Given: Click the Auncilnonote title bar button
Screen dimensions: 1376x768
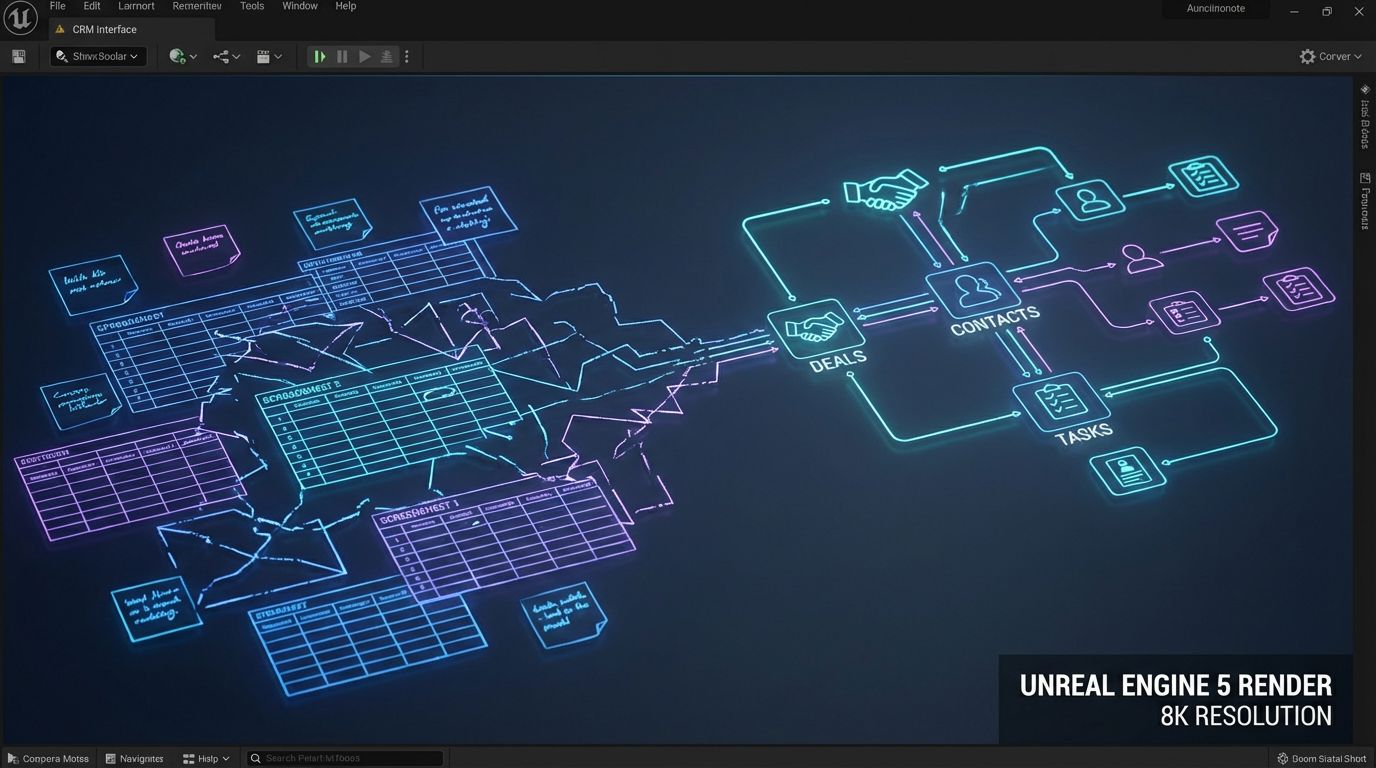Looking at the screenshot, I should pos(1216,9).
